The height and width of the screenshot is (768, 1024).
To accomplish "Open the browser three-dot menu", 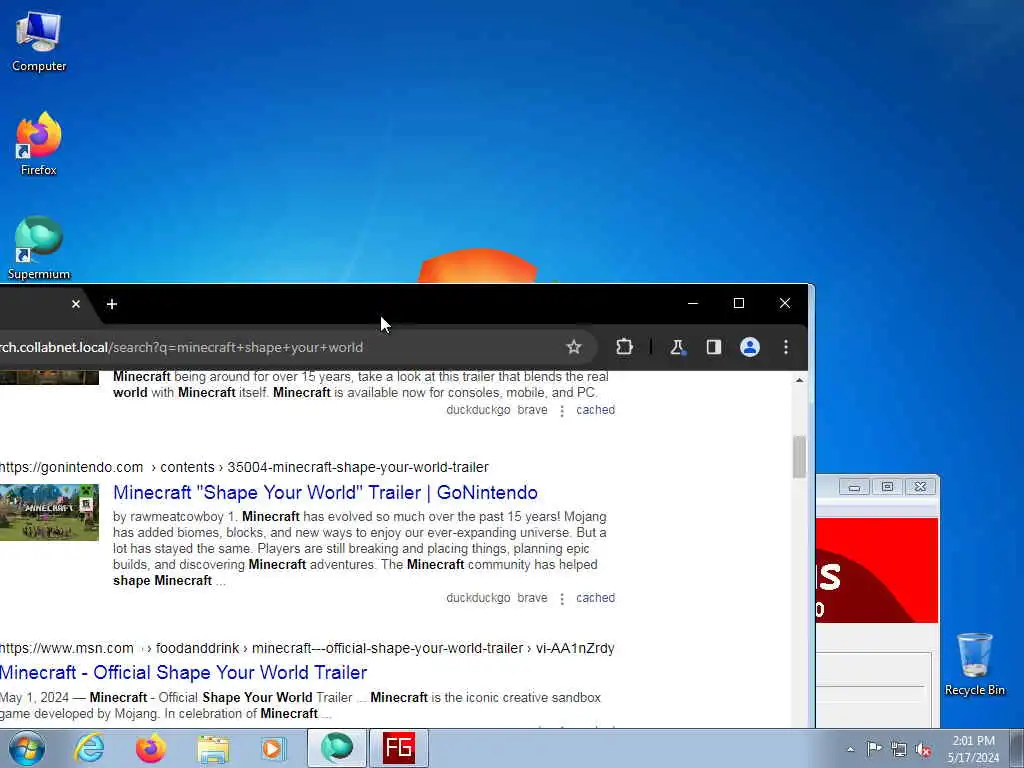I will [x=786, y=347].
